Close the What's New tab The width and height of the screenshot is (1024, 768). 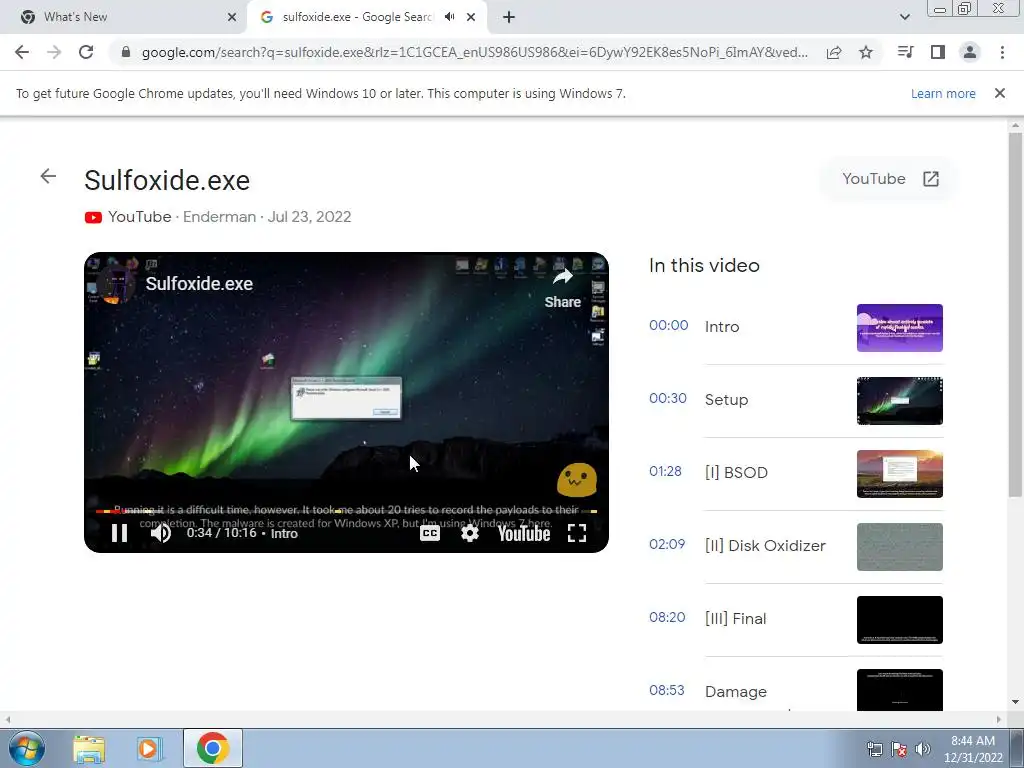tap(232, 18)
